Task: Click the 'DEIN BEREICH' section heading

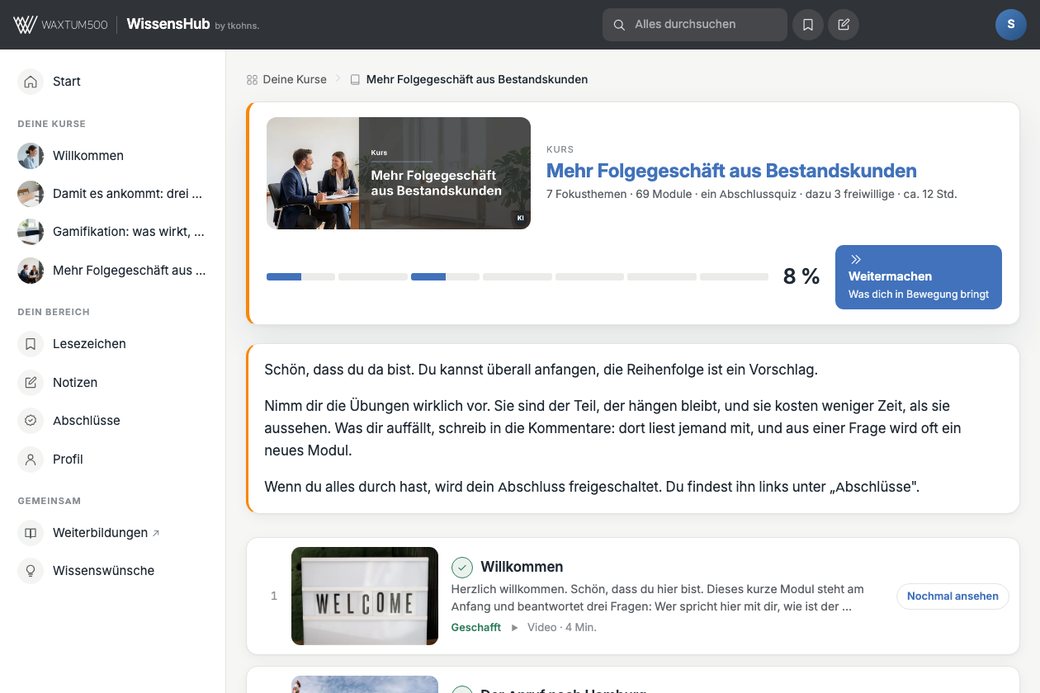Action: pyautogui.click(x=54, y=312)
